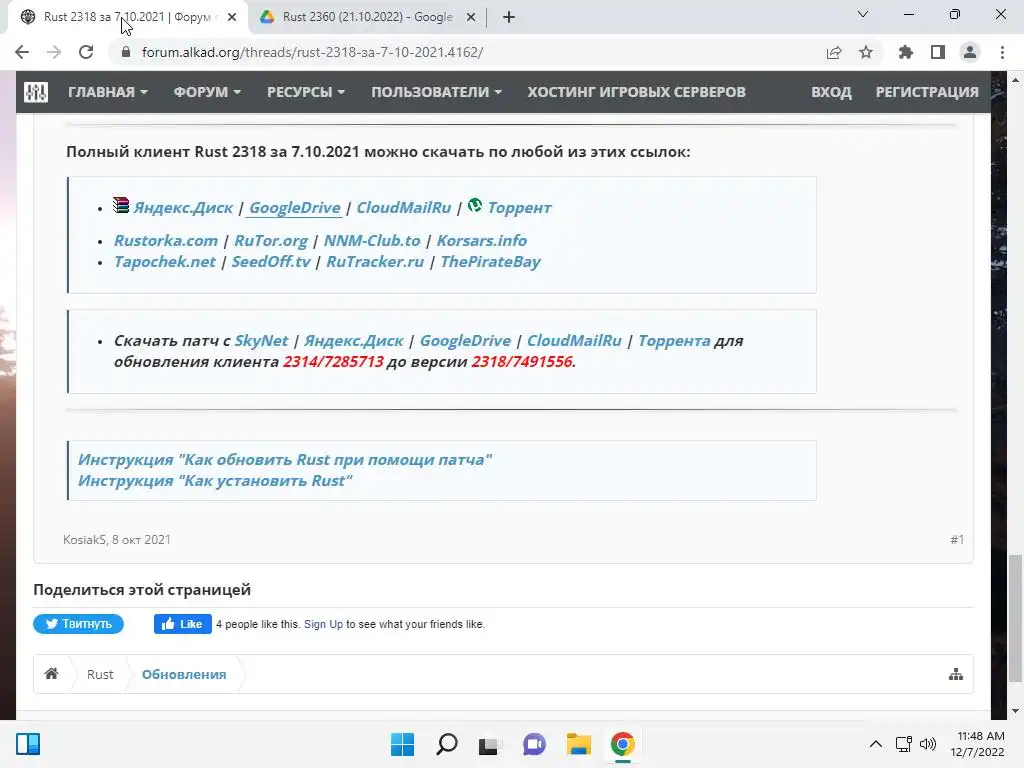View site security lock info
The width and height of the screenshot is (1024, 768).
126,52
